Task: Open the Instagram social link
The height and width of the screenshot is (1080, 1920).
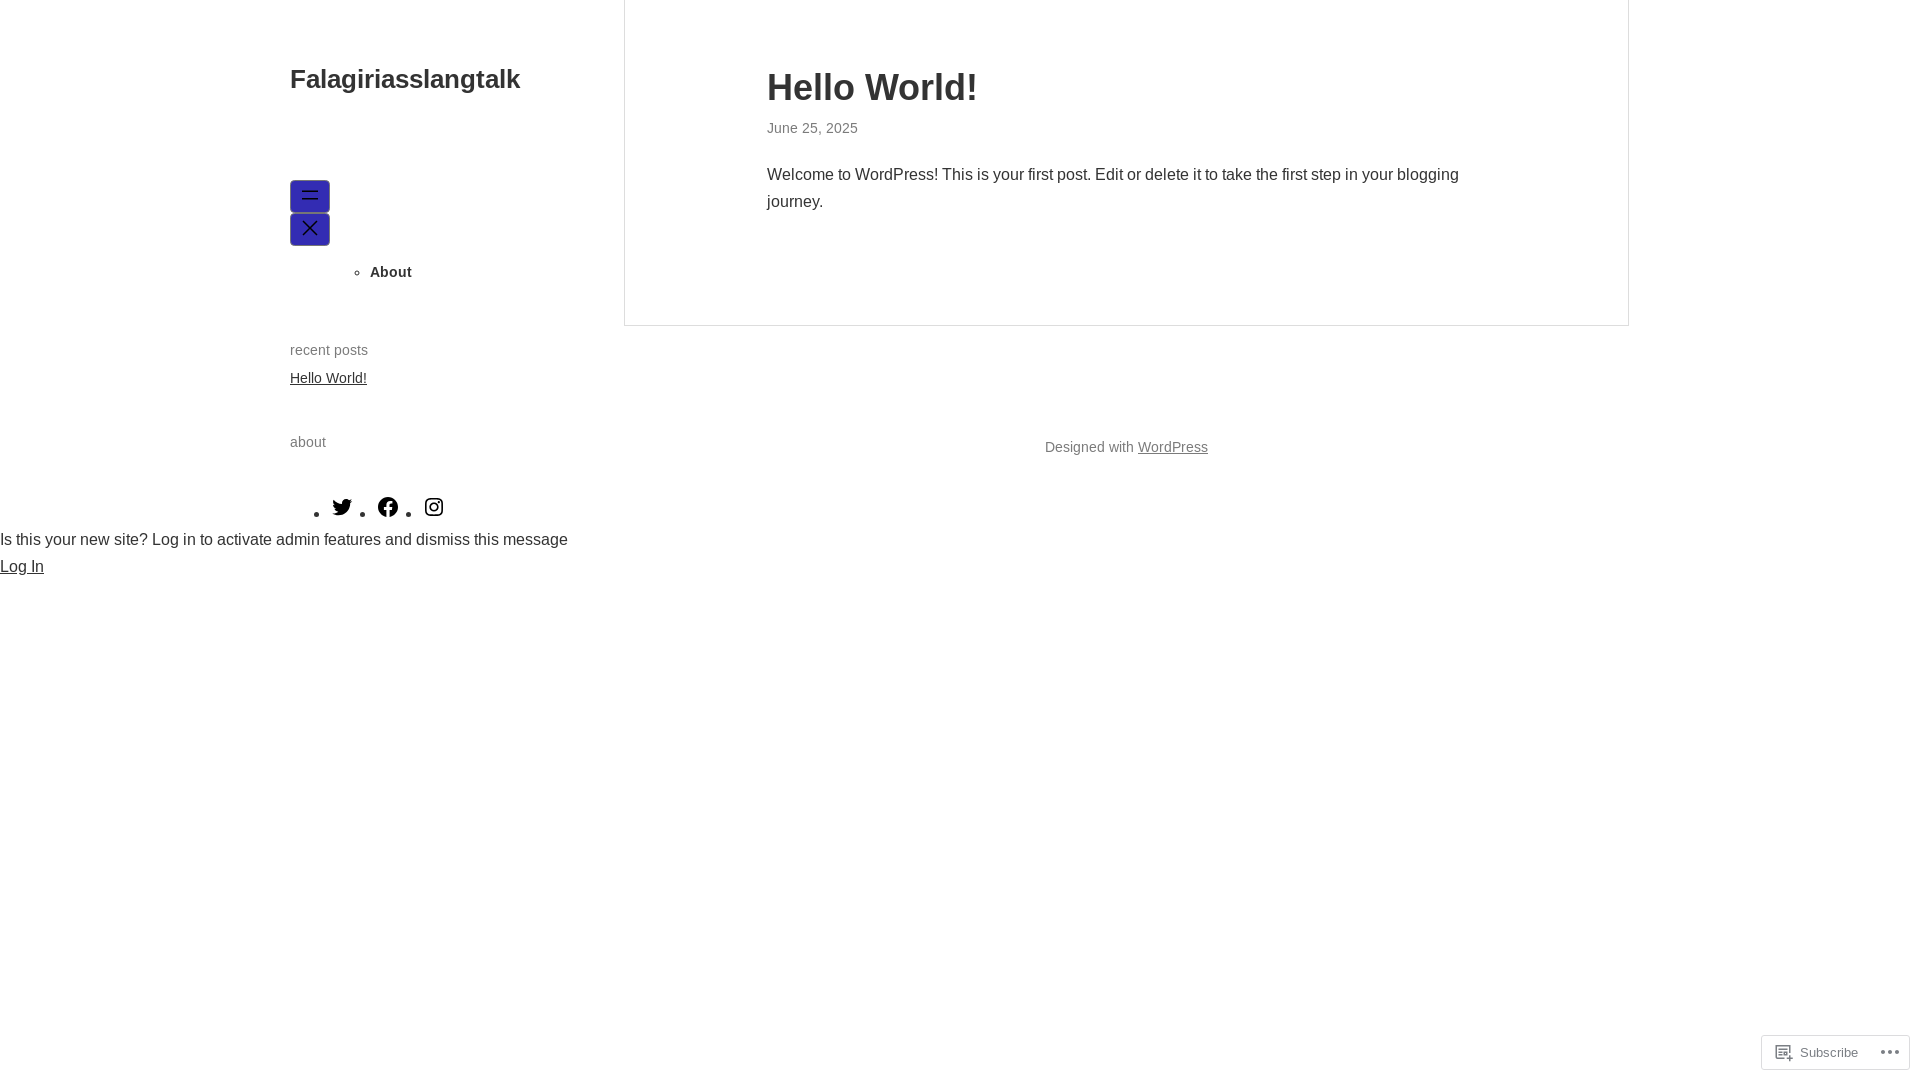Action: pos(434,507)
